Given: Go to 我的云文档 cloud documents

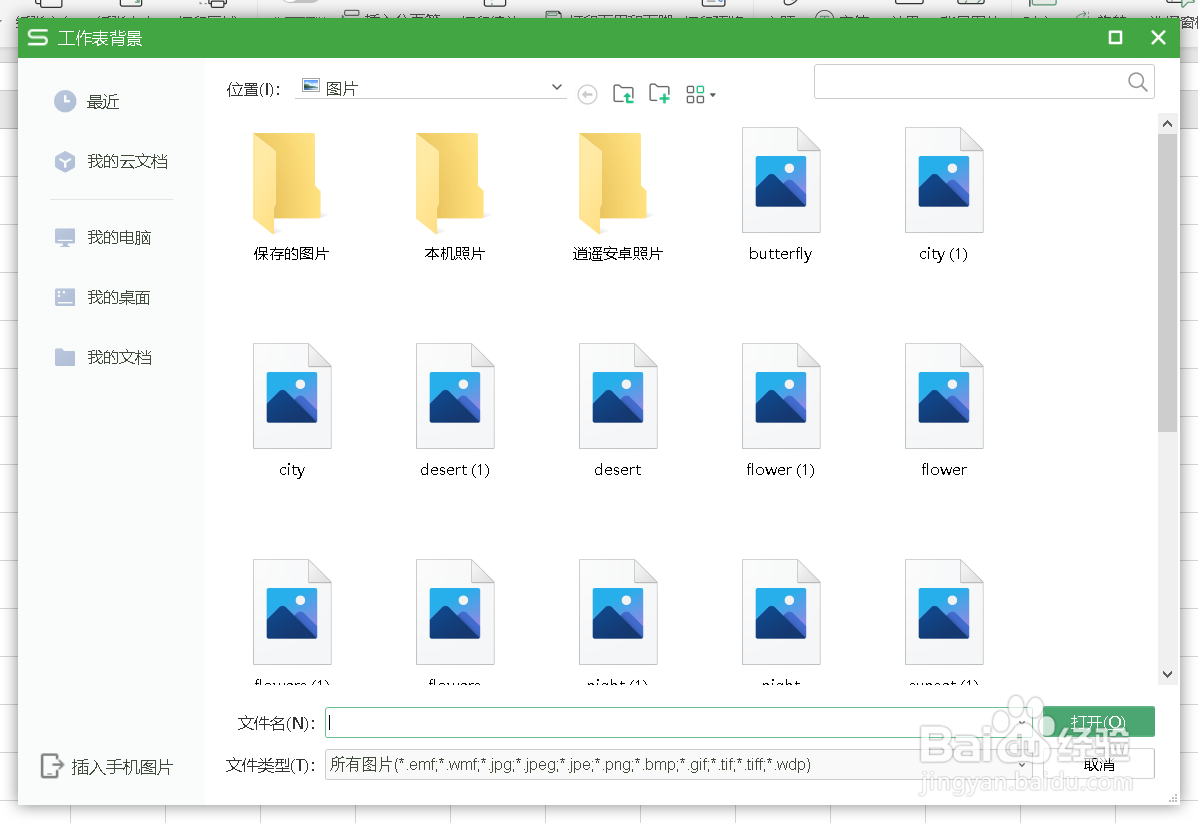Looking at the screenshot, I should [x=111, y=161].
